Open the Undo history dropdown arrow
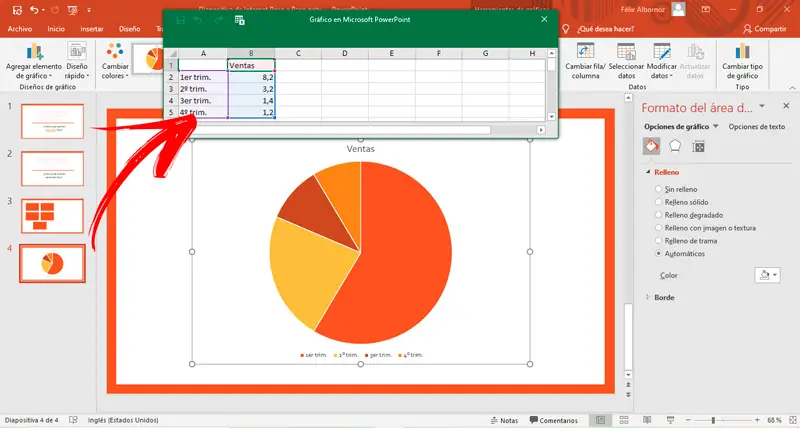 click(x=43, y=10)
